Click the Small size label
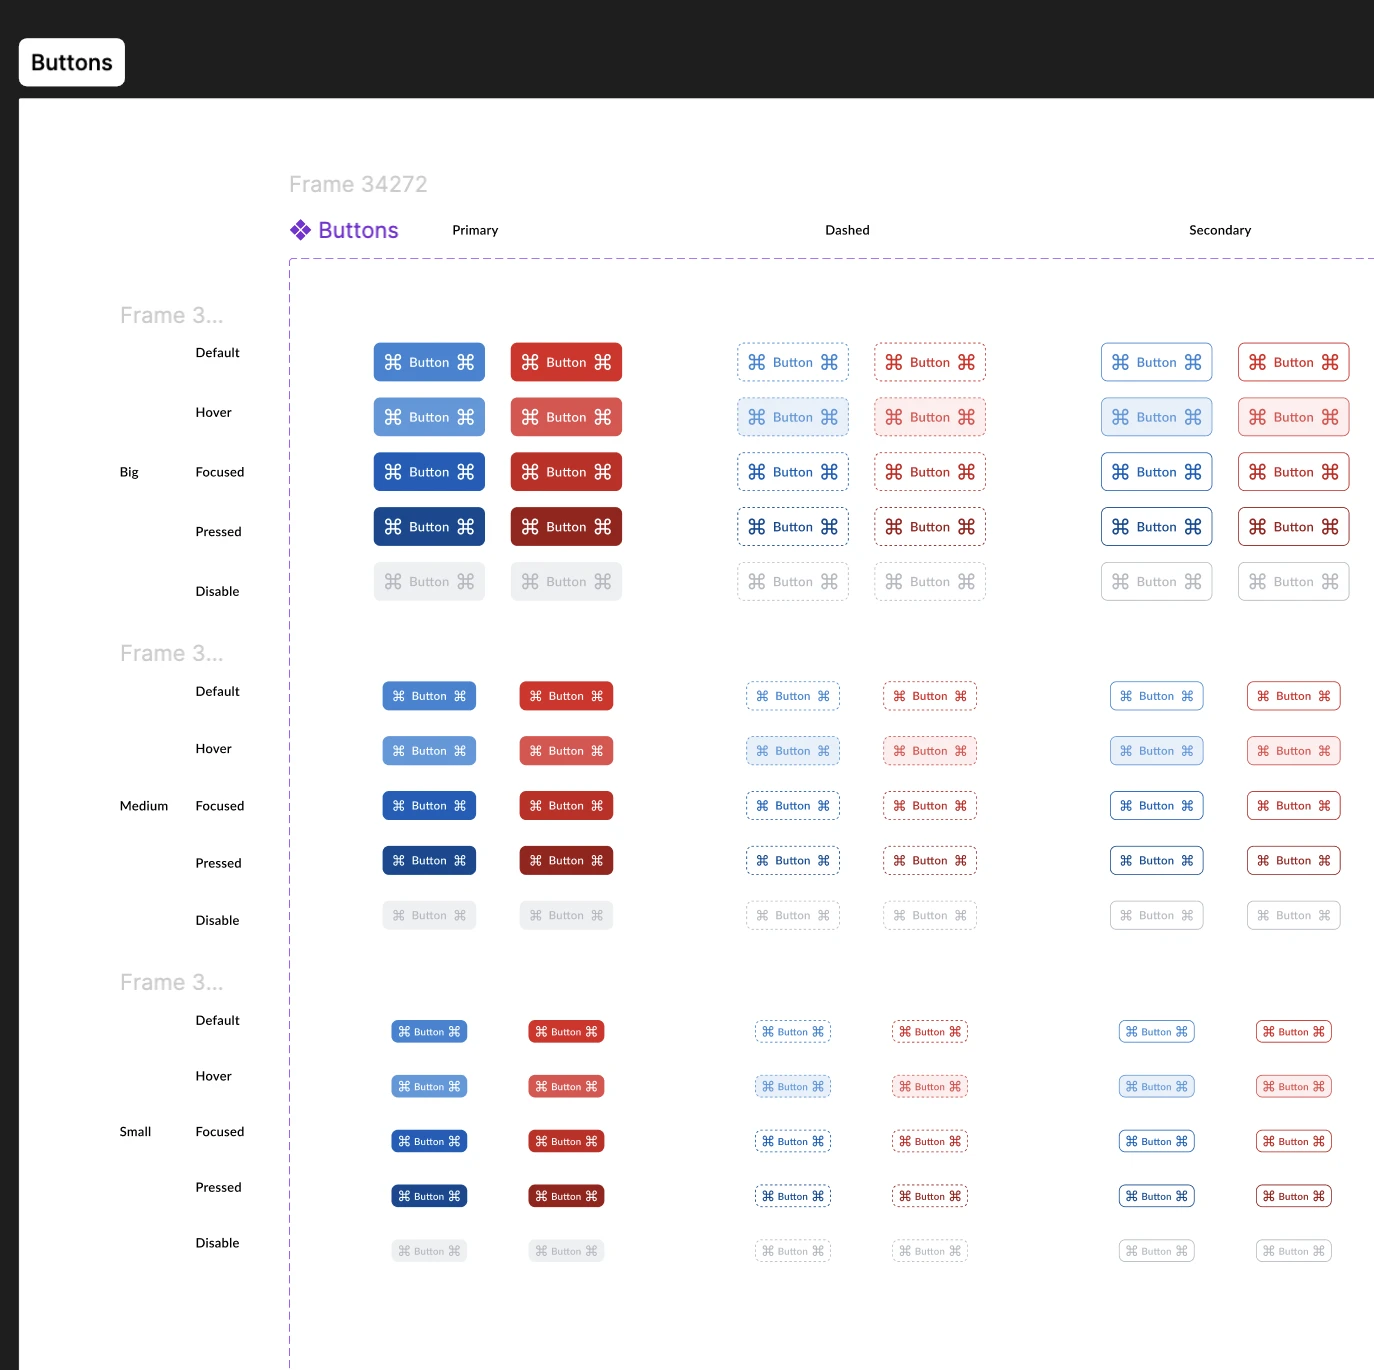This screenshot has width=1374, height=1370. point(135,1132)
